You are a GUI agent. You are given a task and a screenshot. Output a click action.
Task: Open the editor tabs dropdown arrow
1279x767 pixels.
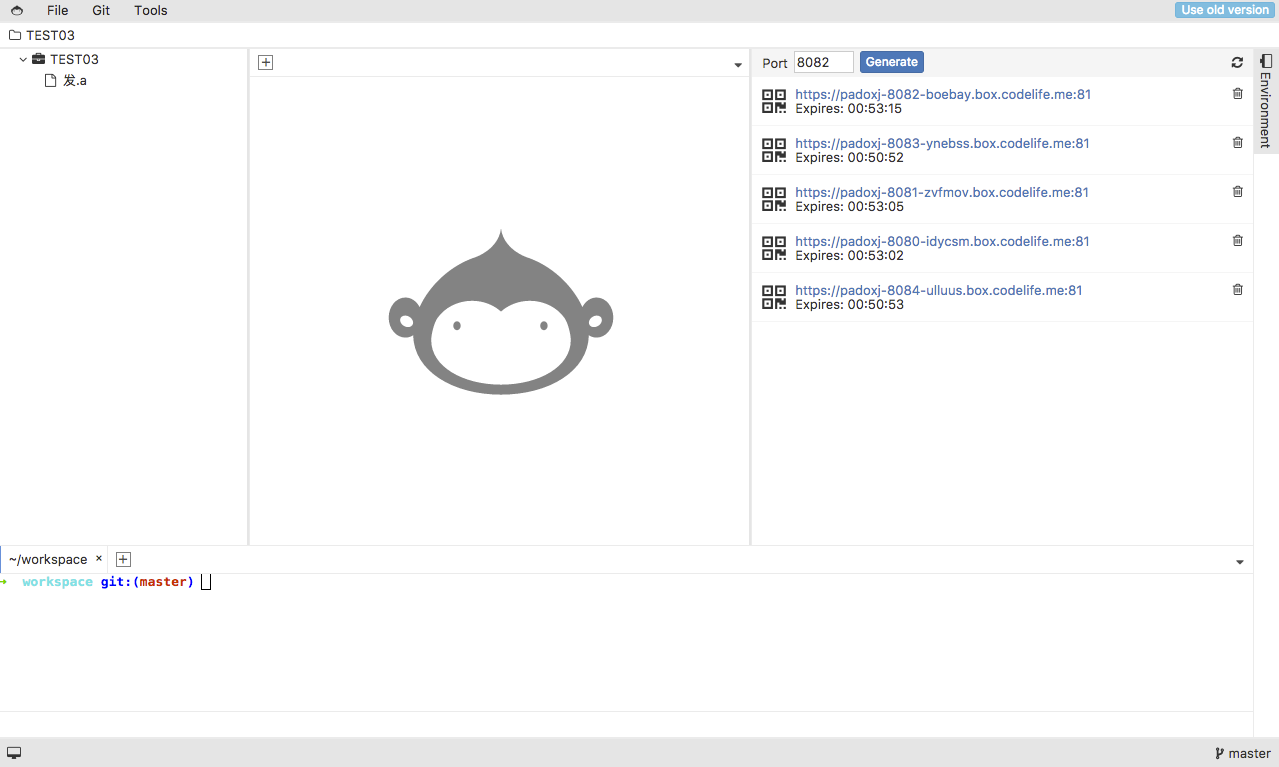(x=738, y=65)
